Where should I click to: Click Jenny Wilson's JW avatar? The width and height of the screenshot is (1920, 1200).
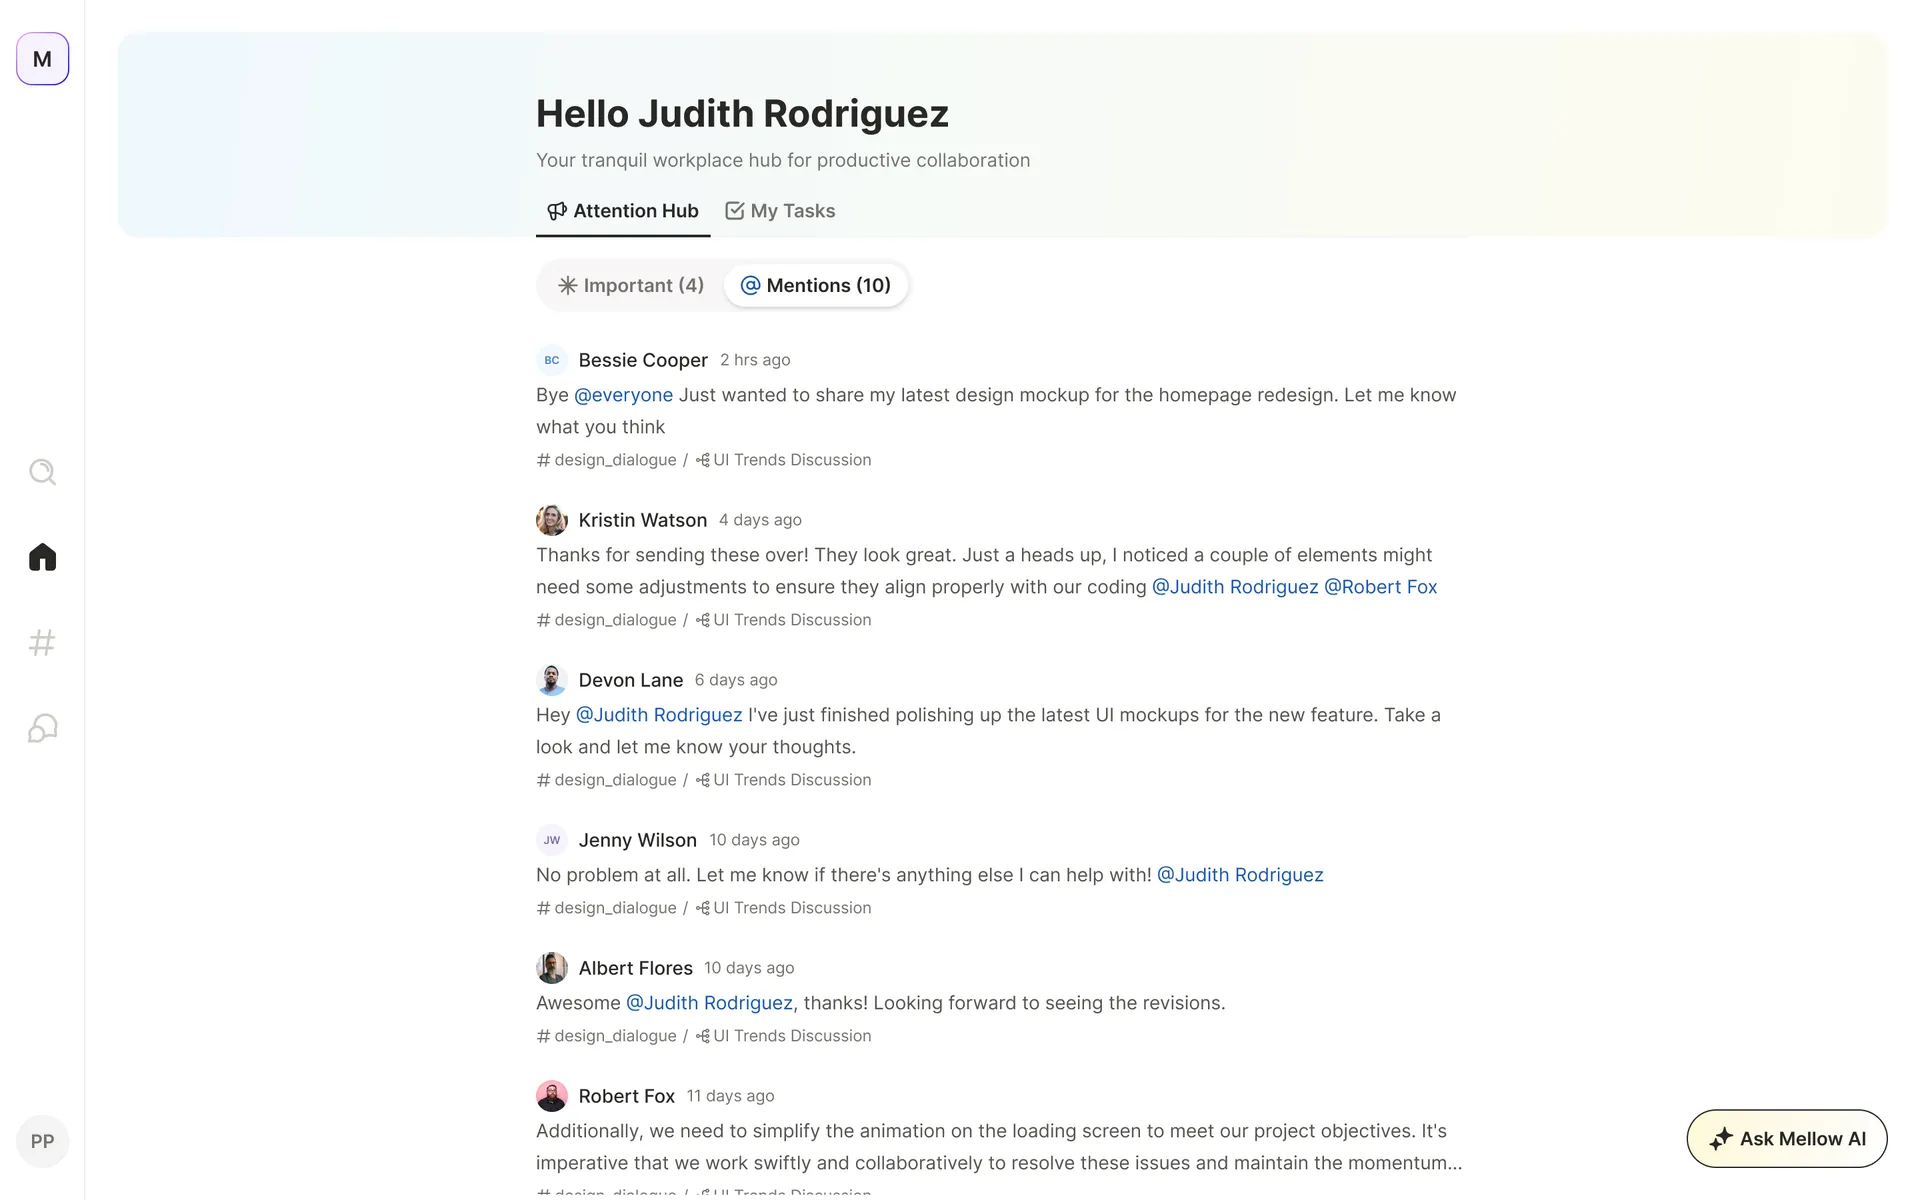552,840
